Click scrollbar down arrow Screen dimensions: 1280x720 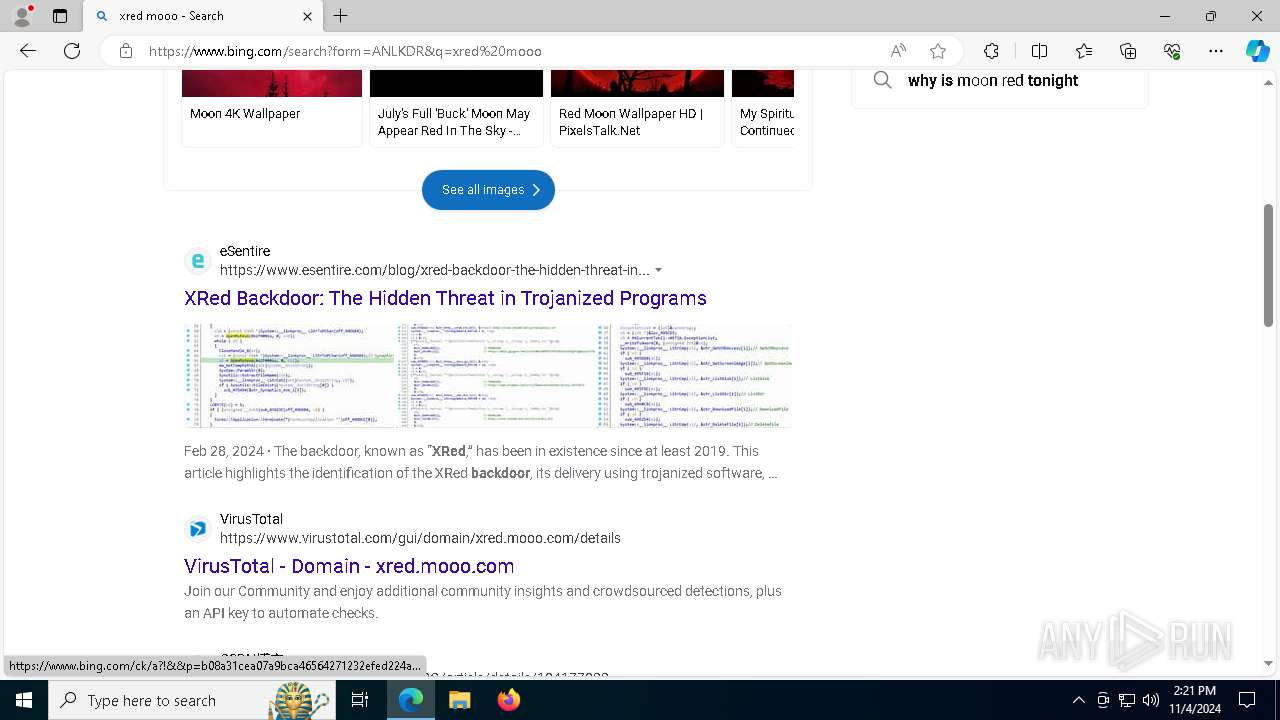(x=1268, y=663)
